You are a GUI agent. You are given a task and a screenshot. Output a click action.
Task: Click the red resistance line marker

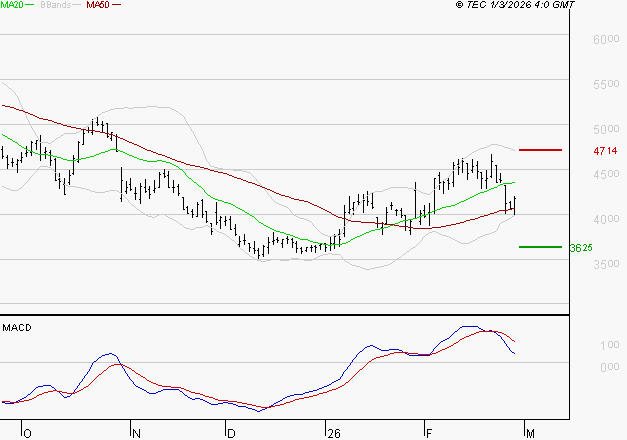point(541,150)
